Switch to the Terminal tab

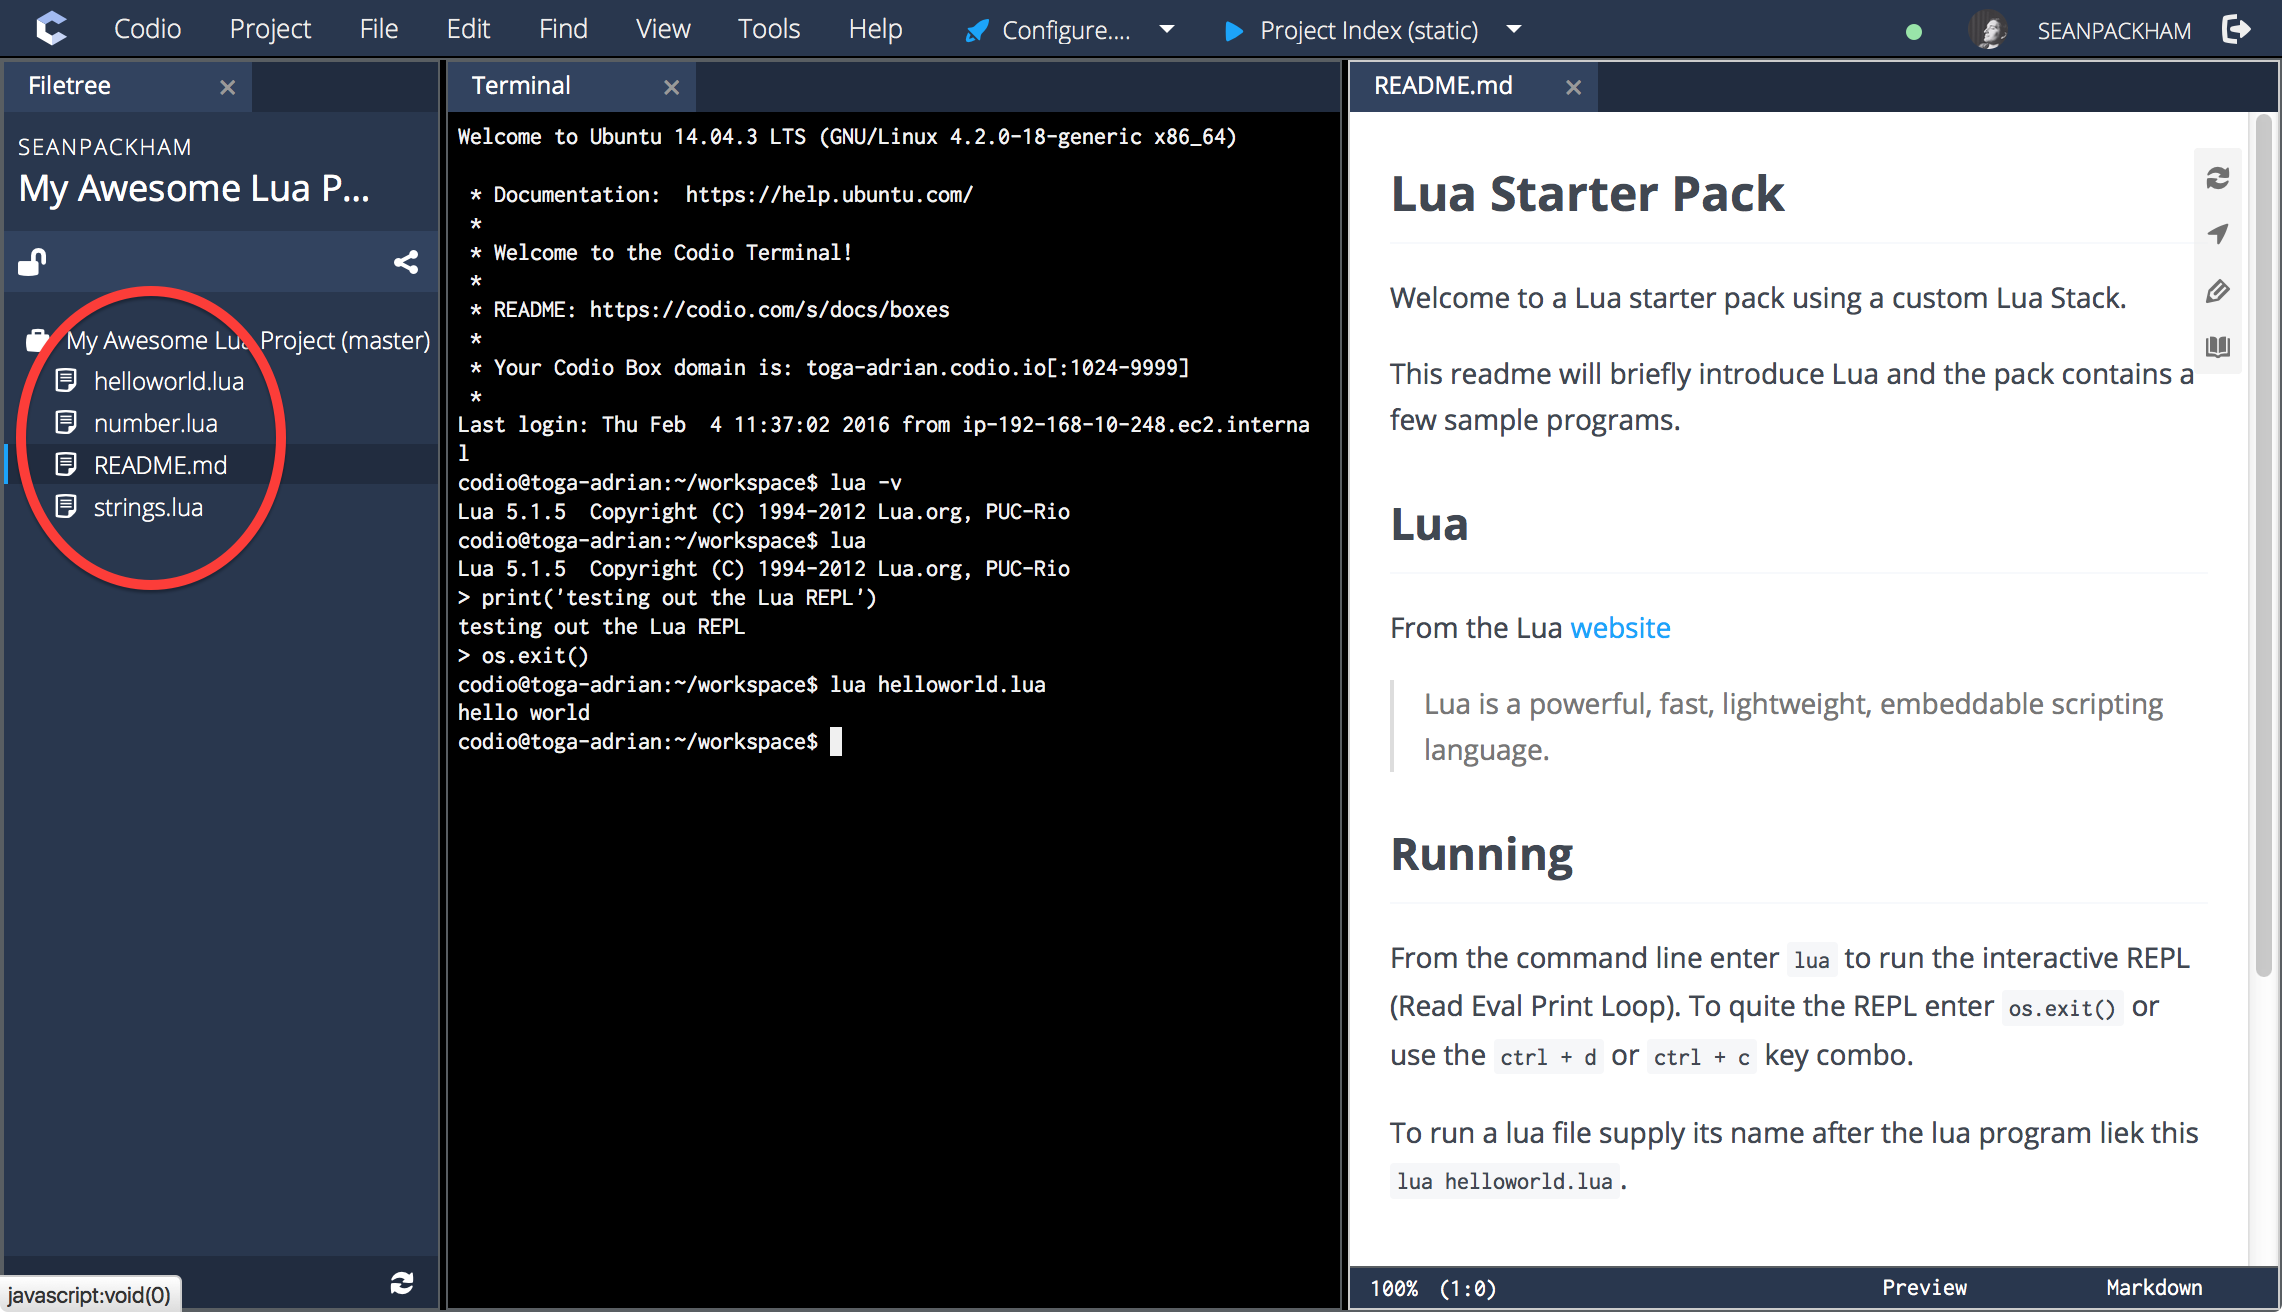[520, 85]
